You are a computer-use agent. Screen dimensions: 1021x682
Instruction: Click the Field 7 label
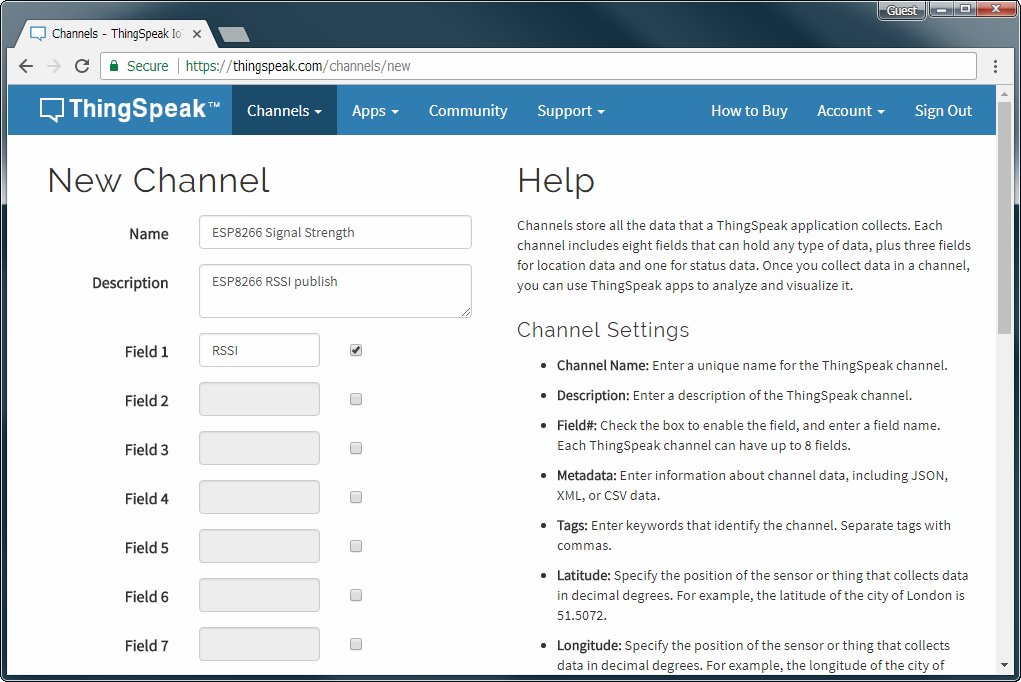(147, 646)
